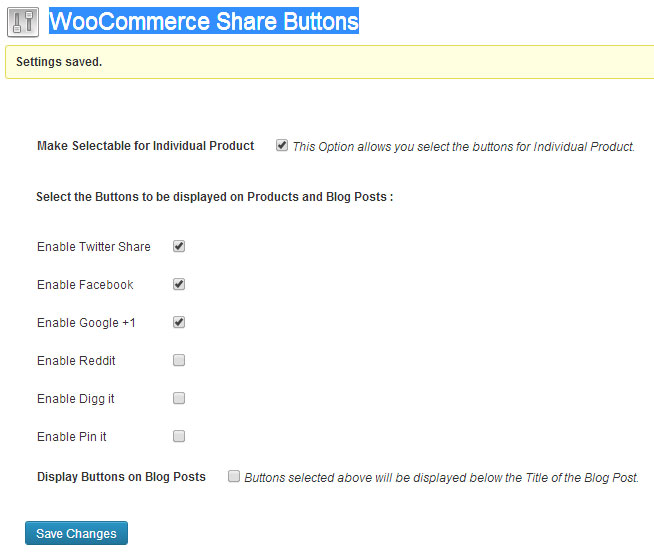Click the Enable Reddit label text
The height and width of the screenshot is (557, 654).
click(x=76, y=360)
